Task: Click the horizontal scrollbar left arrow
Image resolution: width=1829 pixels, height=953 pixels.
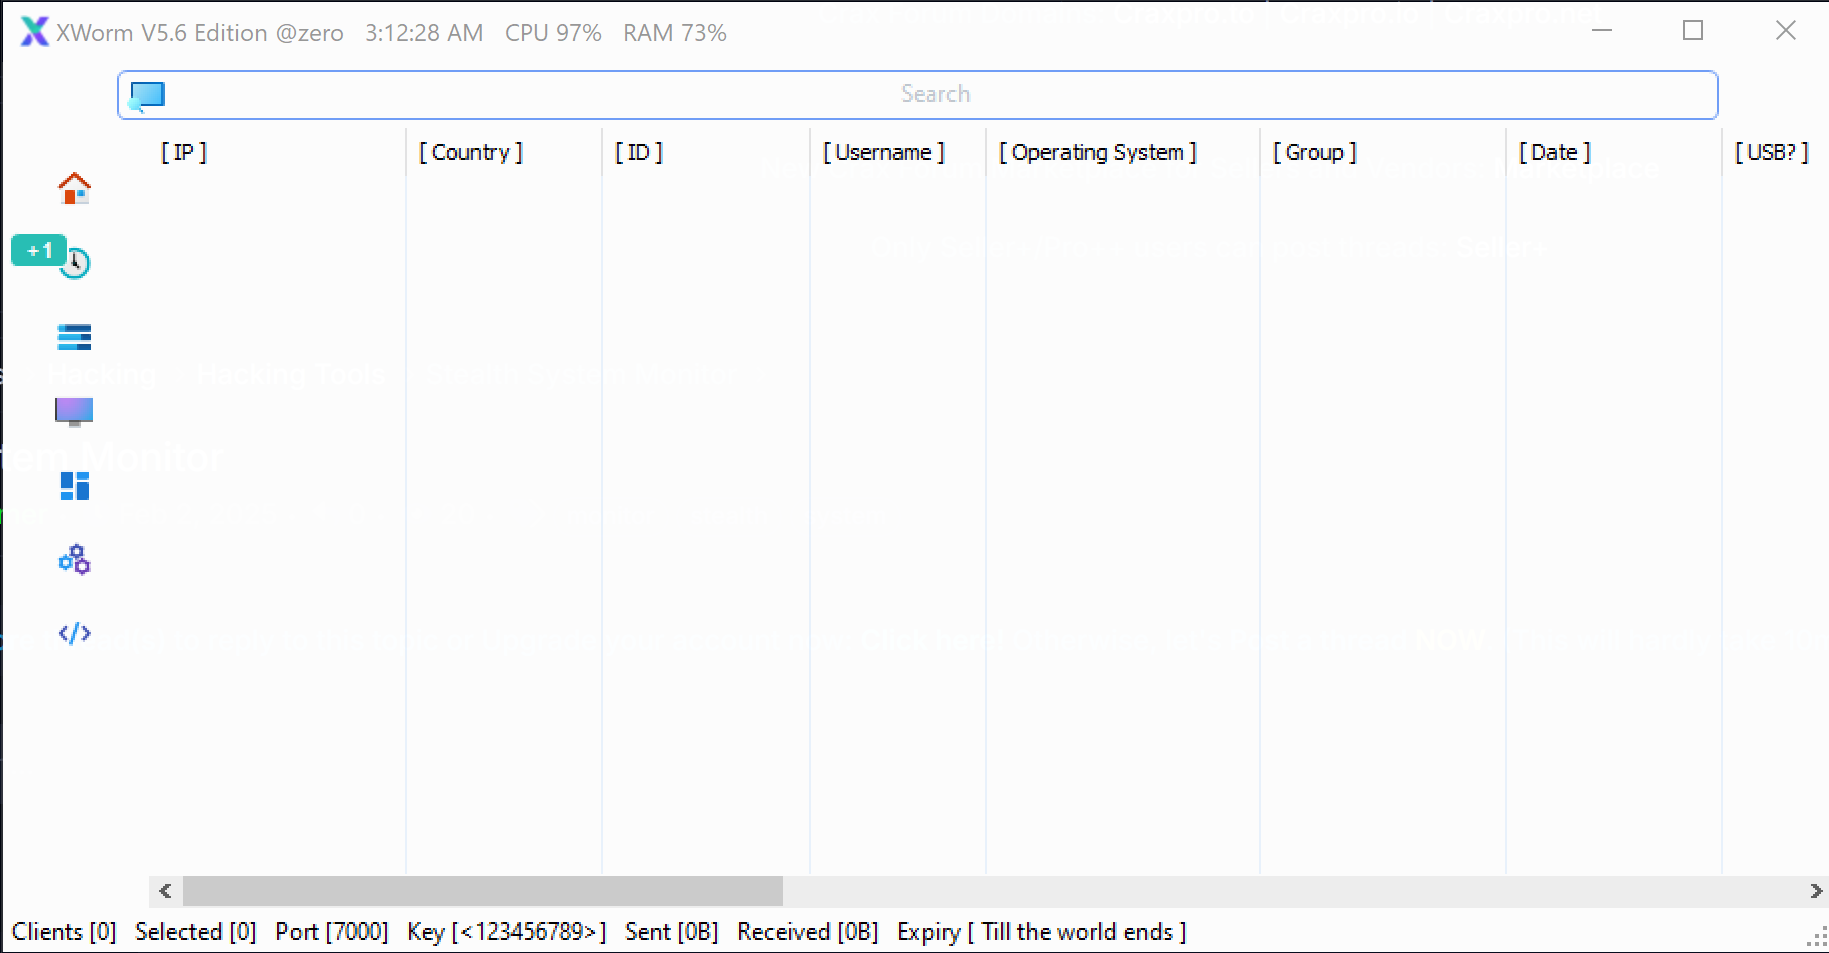Action: point(165,891)
